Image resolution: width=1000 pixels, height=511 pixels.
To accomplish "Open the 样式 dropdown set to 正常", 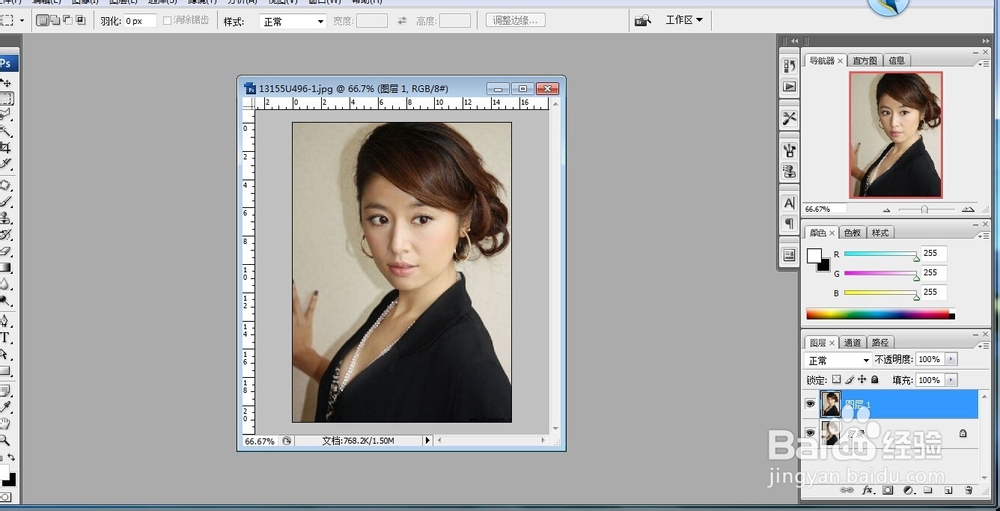I will 293,21.
